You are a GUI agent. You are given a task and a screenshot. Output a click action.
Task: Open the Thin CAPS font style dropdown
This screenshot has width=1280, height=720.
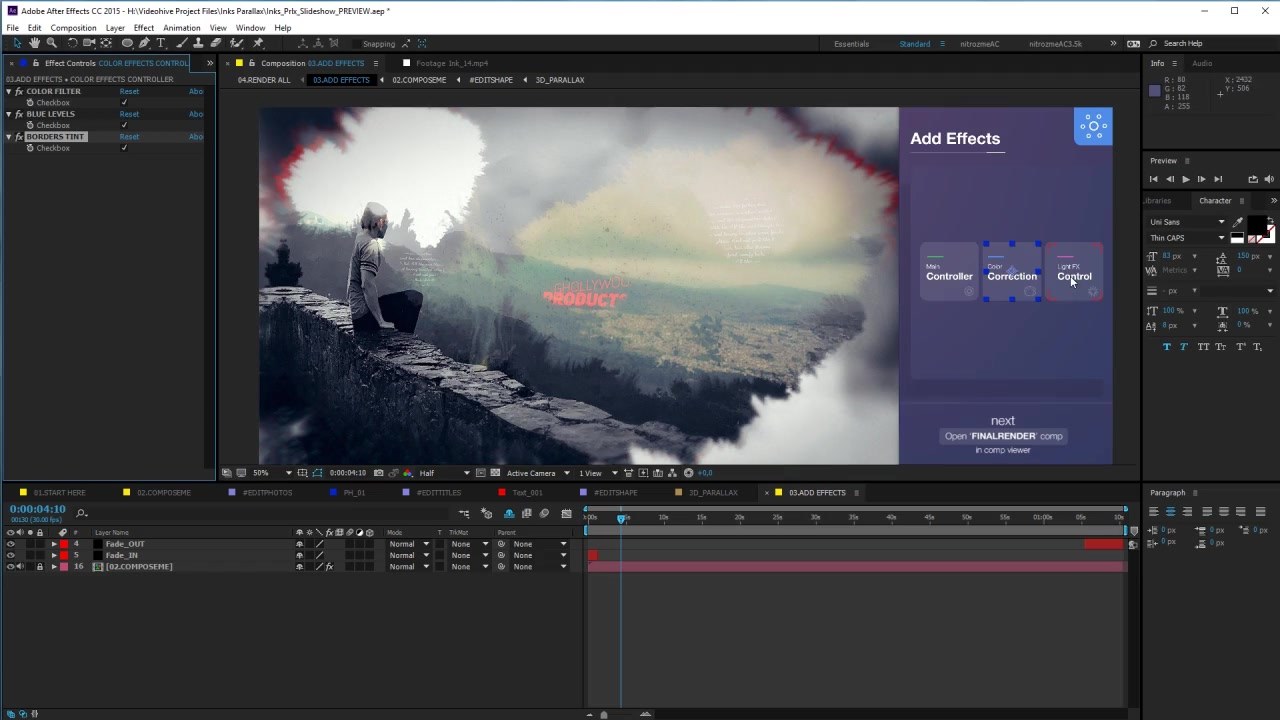(x=1187, y=238)
